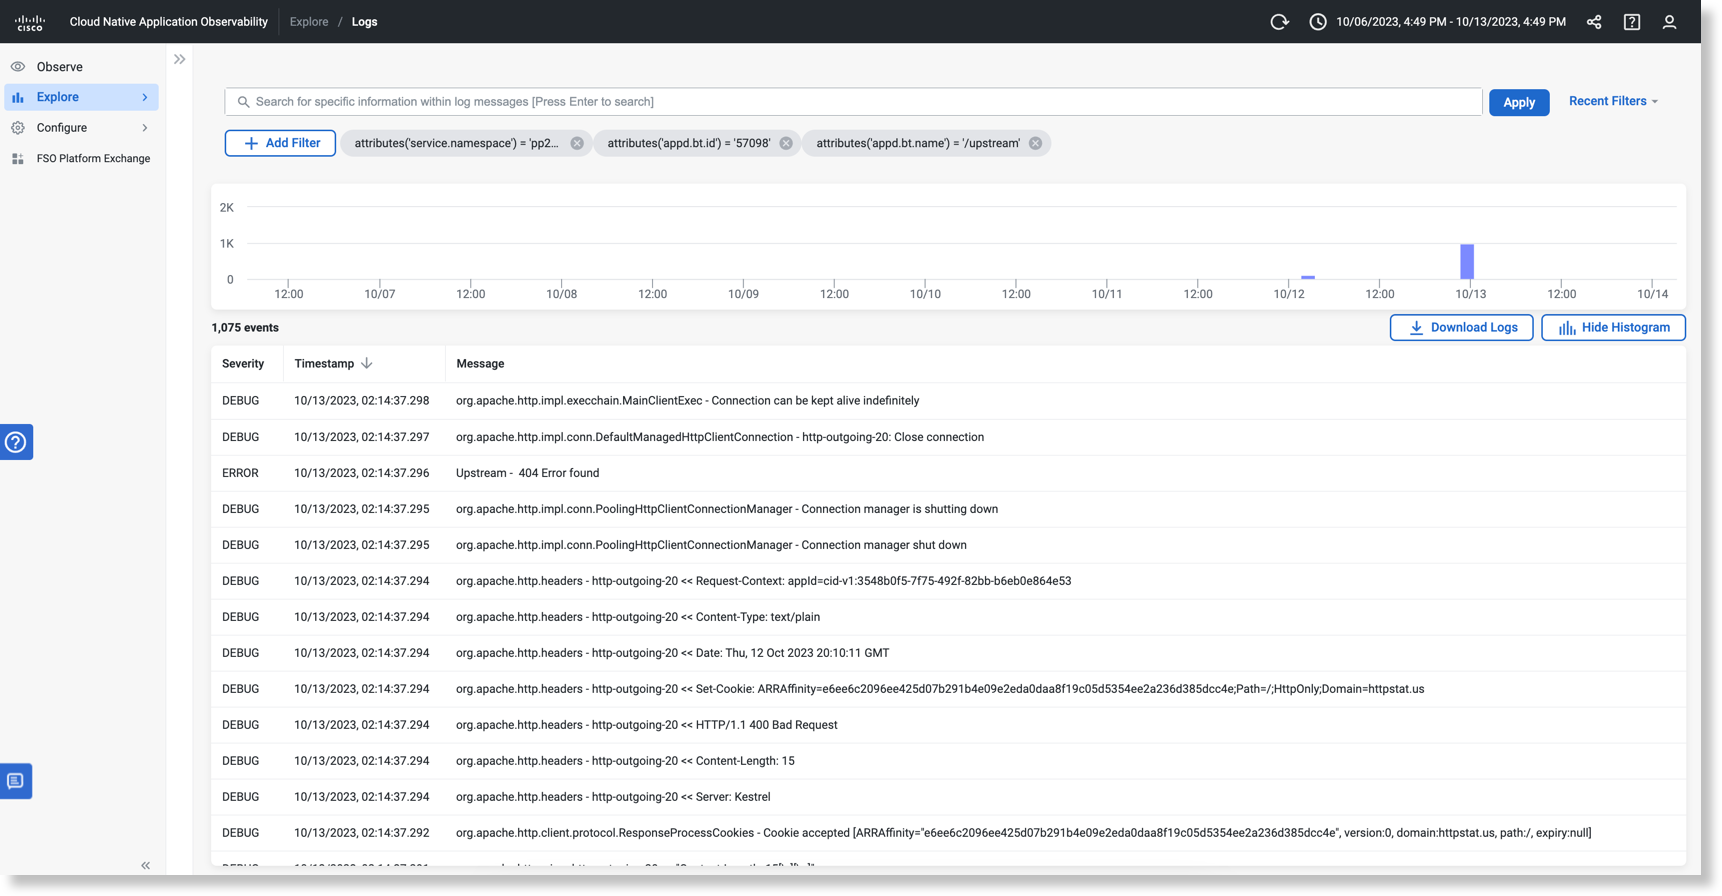This screenshot has height=896, width=1722.
Task: Click the Observe eye icon
Action: pyautogui.click(x=18, y=67)
